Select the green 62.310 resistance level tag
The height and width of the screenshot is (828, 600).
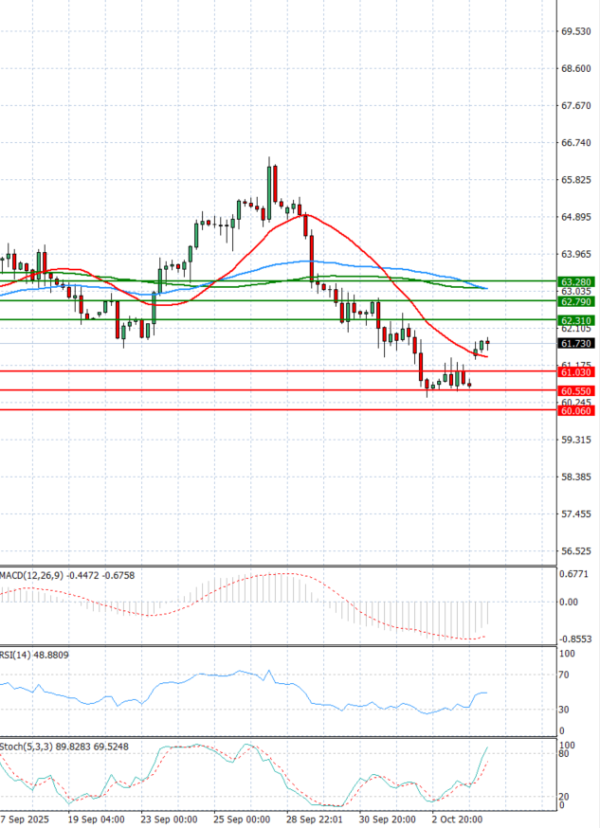tap(576, 319)
